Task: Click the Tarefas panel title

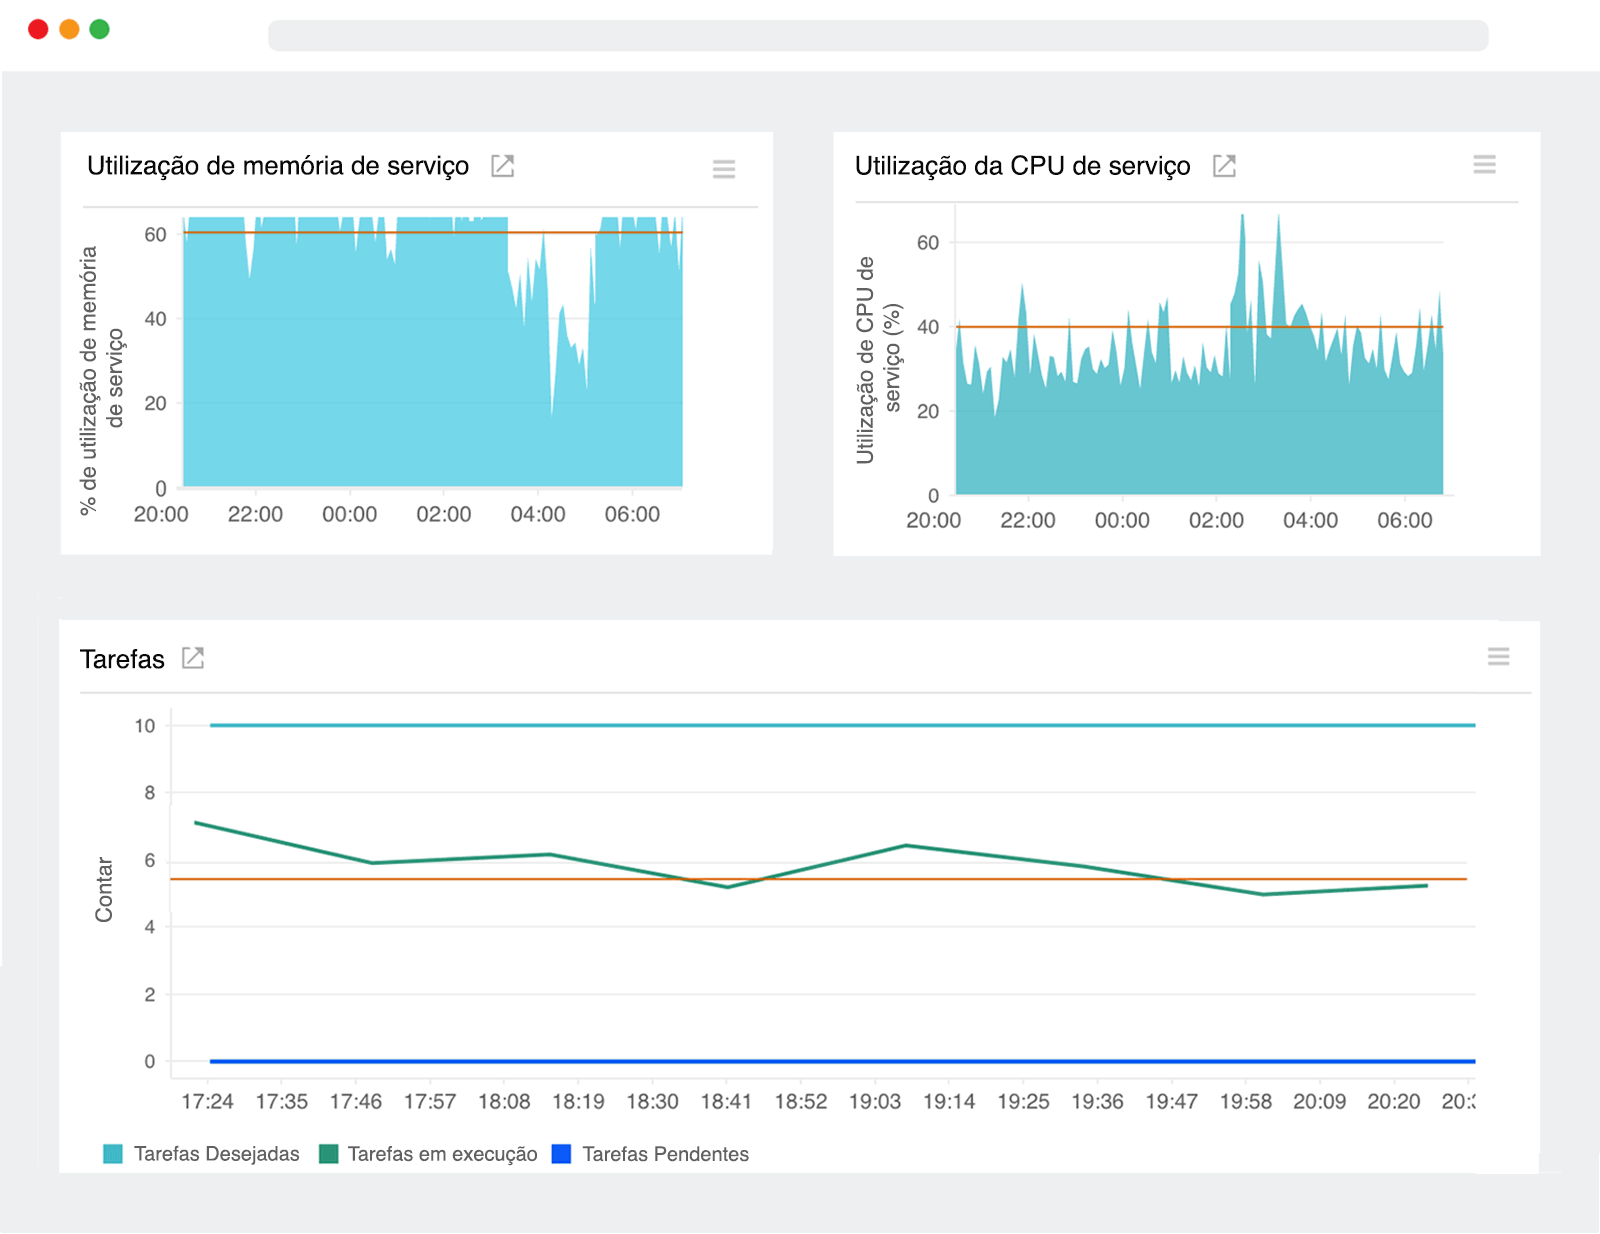Action: [x=122, y=660]
